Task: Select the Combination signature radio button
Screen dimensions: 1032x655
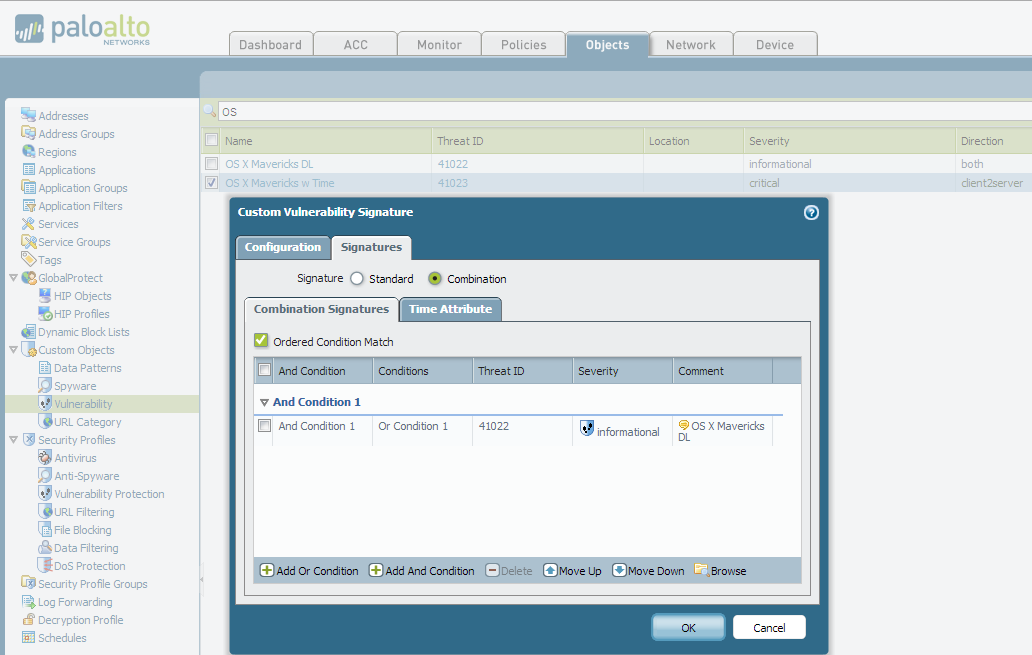Action: click(x=434, y=278)
